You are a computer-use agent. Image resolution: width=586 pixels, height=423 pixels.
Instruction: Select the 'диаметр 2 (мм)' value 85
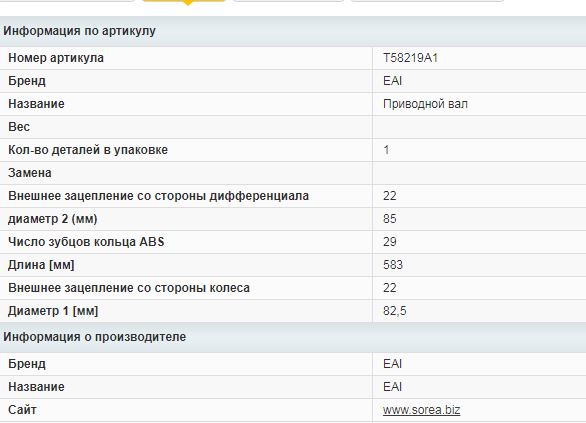tap(389, 219)
